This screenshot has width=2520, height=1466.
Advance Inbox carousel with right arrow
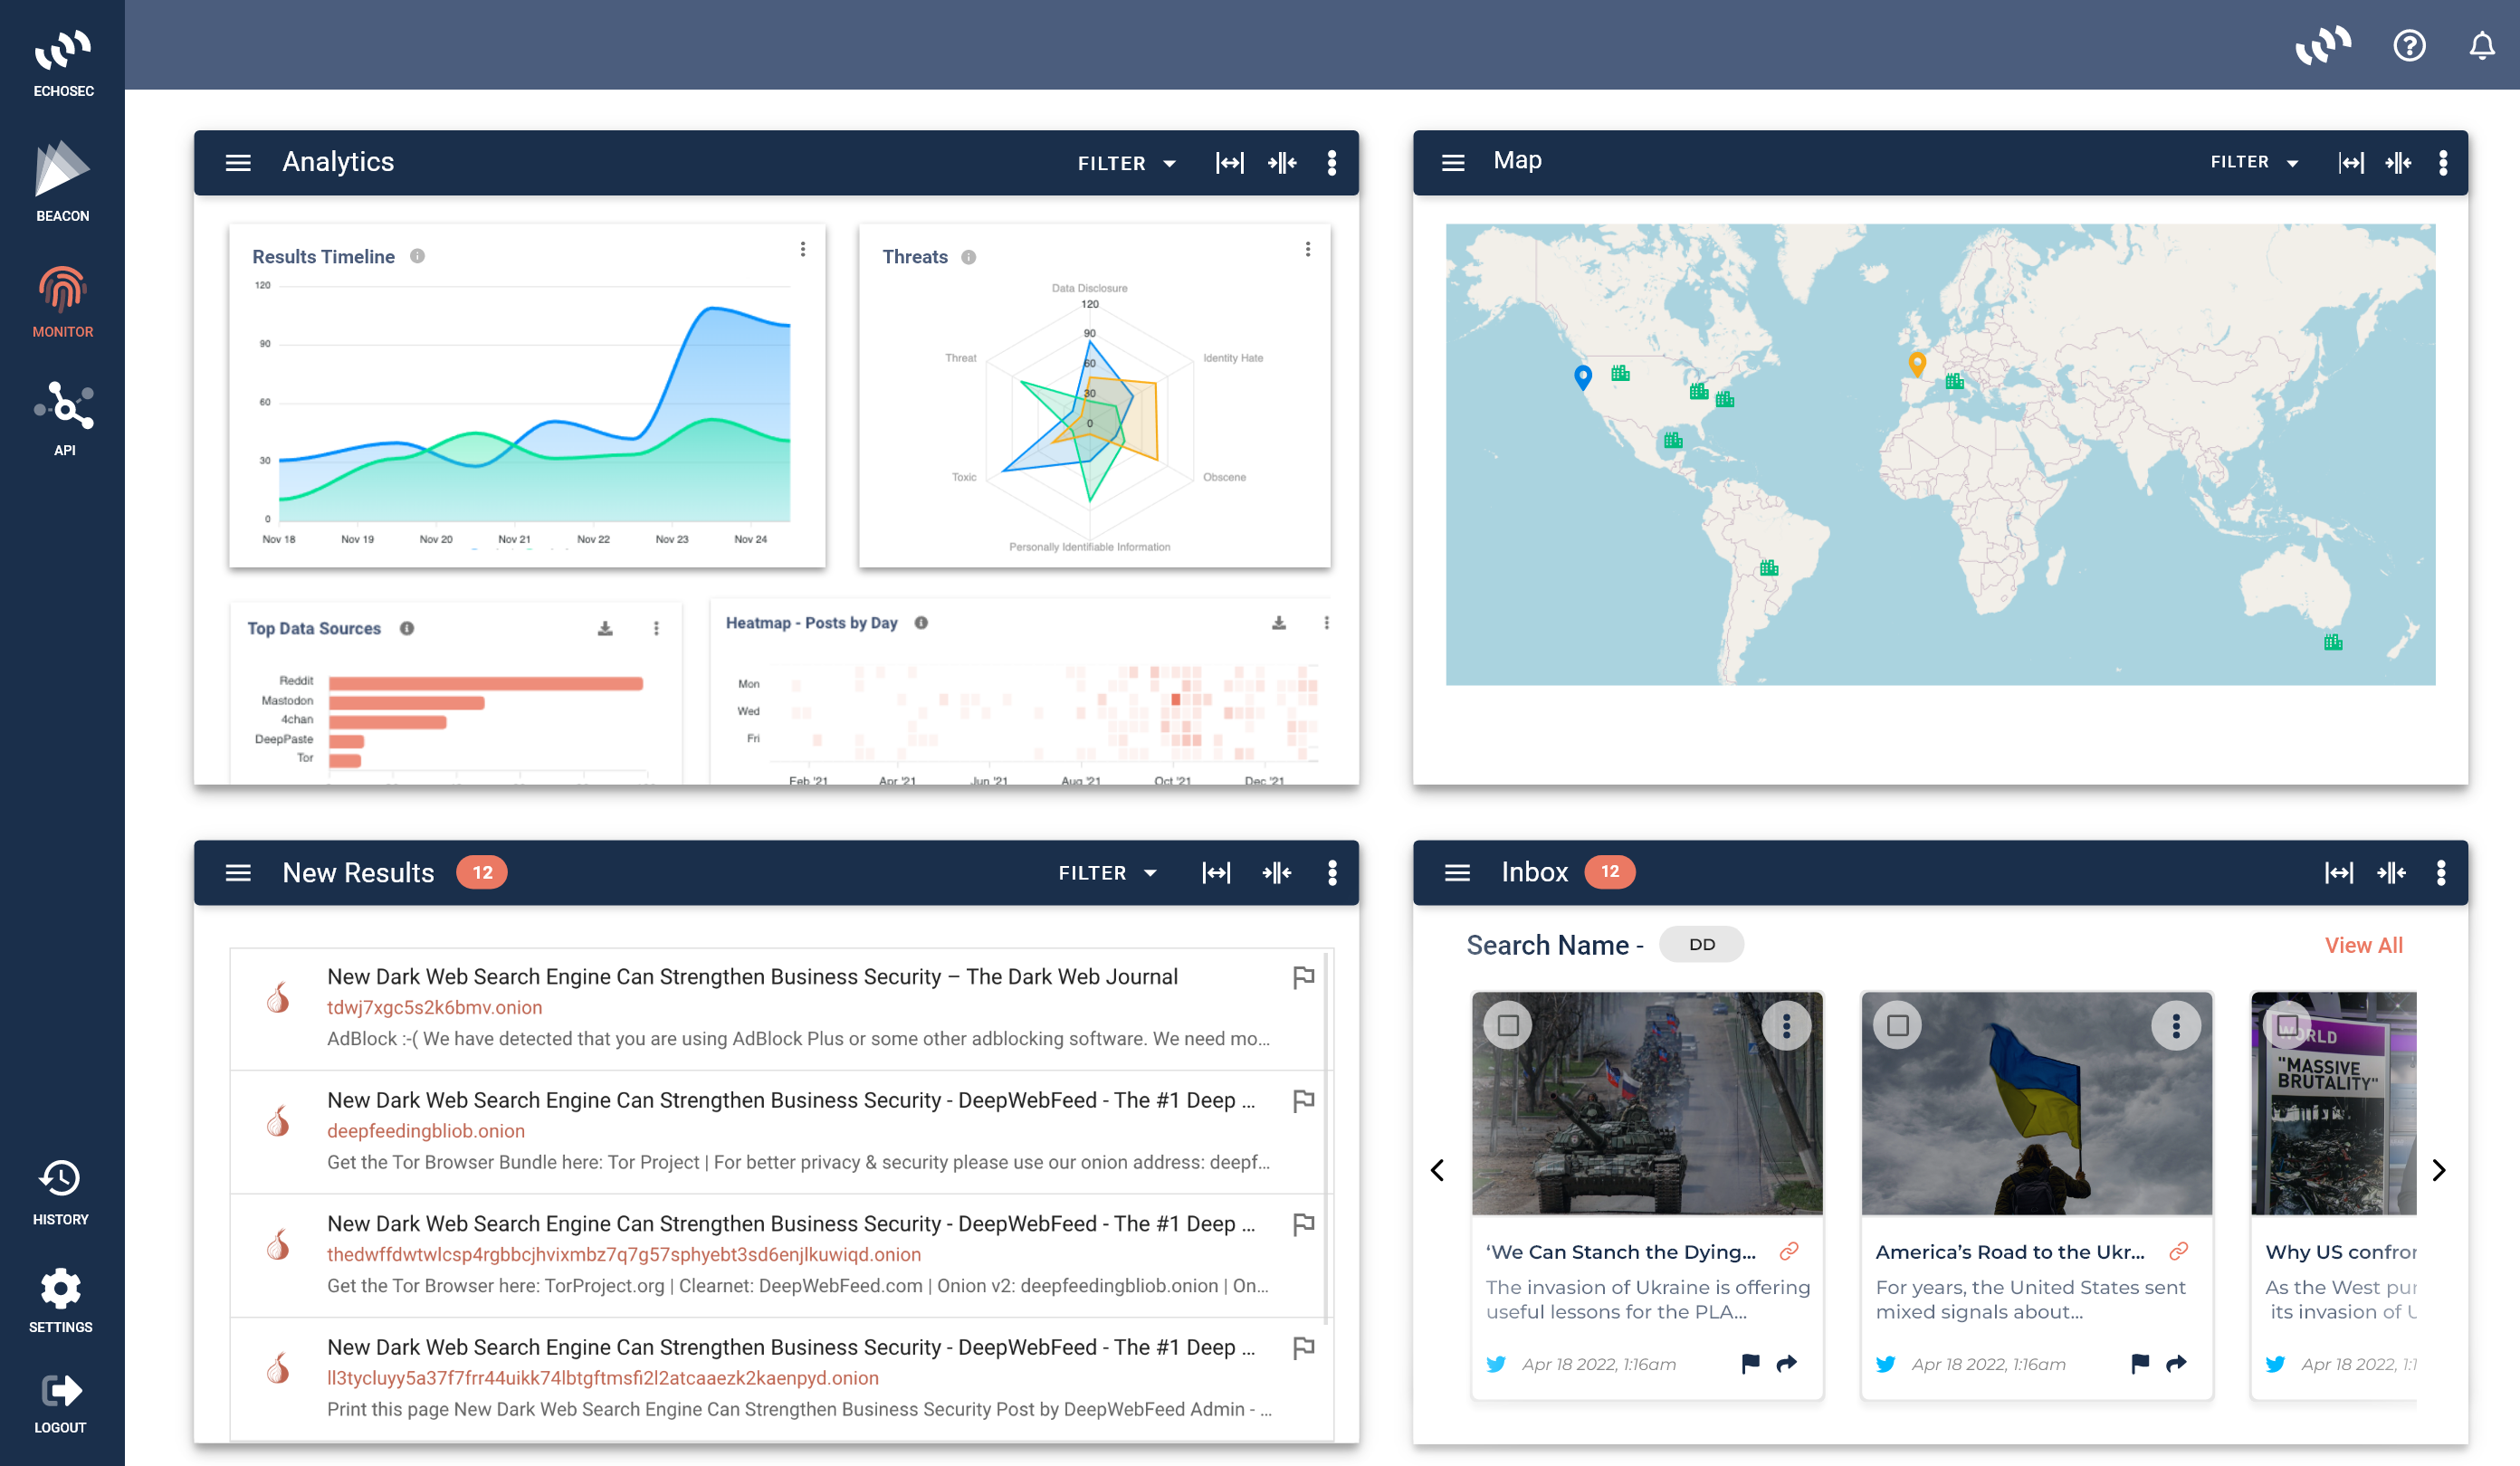pyautogui.click(x=2438, y=1170)
